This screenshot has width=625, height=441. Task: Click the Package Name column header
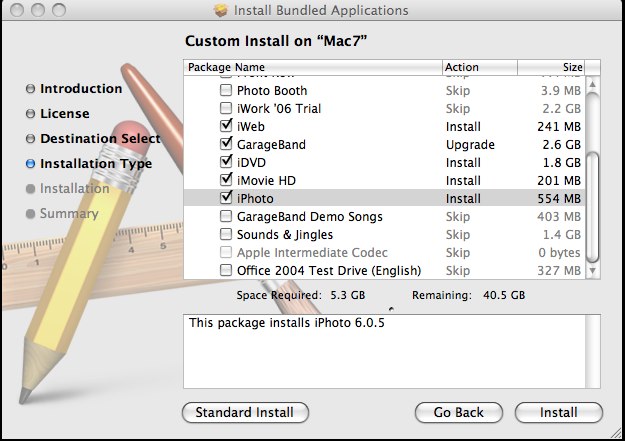point(313,67)
